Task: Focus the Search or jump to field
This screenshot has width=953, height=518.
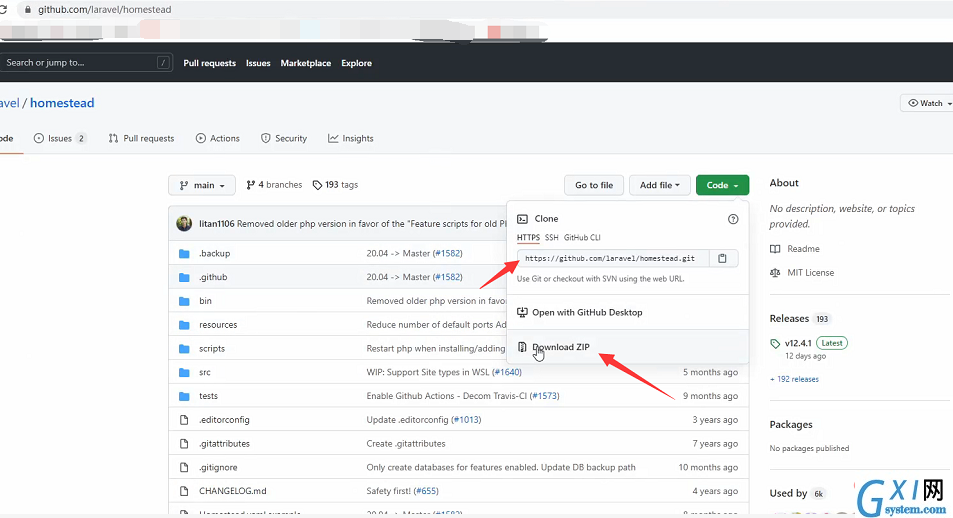Action: click(x=86, y=63)
